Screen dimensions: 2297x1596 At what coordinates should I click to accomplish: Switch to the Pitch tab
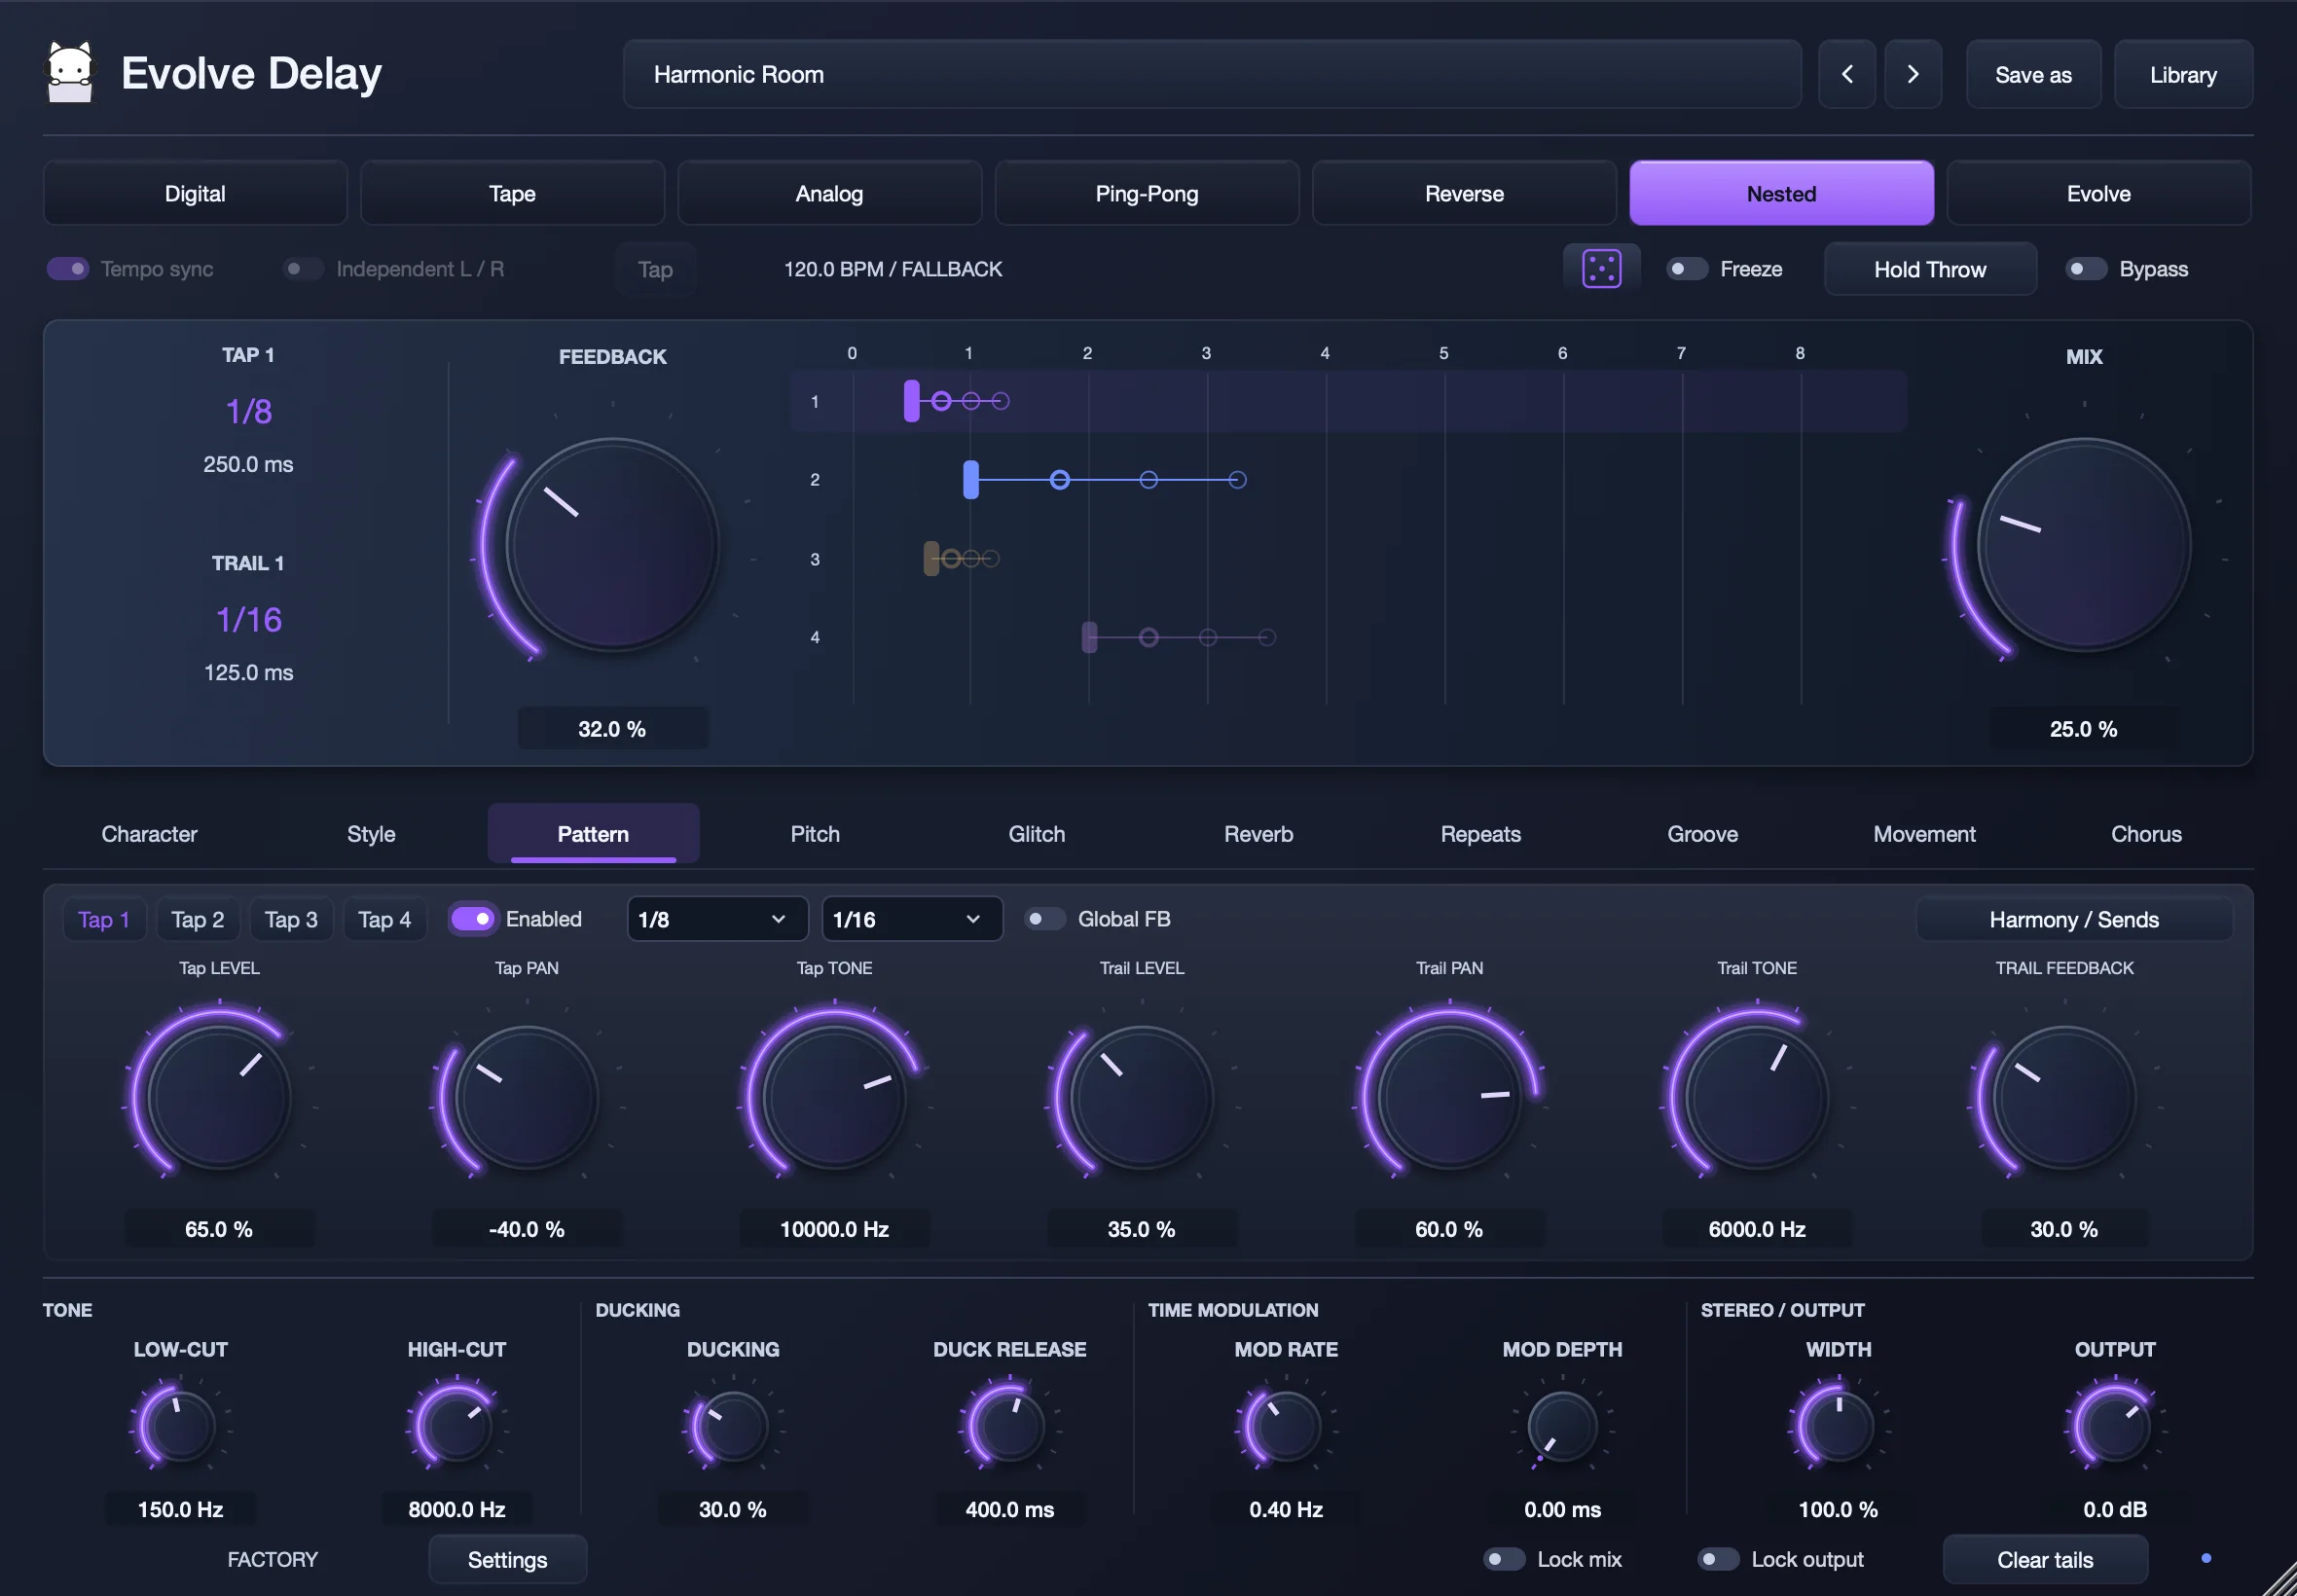click(x=815, y=834)
